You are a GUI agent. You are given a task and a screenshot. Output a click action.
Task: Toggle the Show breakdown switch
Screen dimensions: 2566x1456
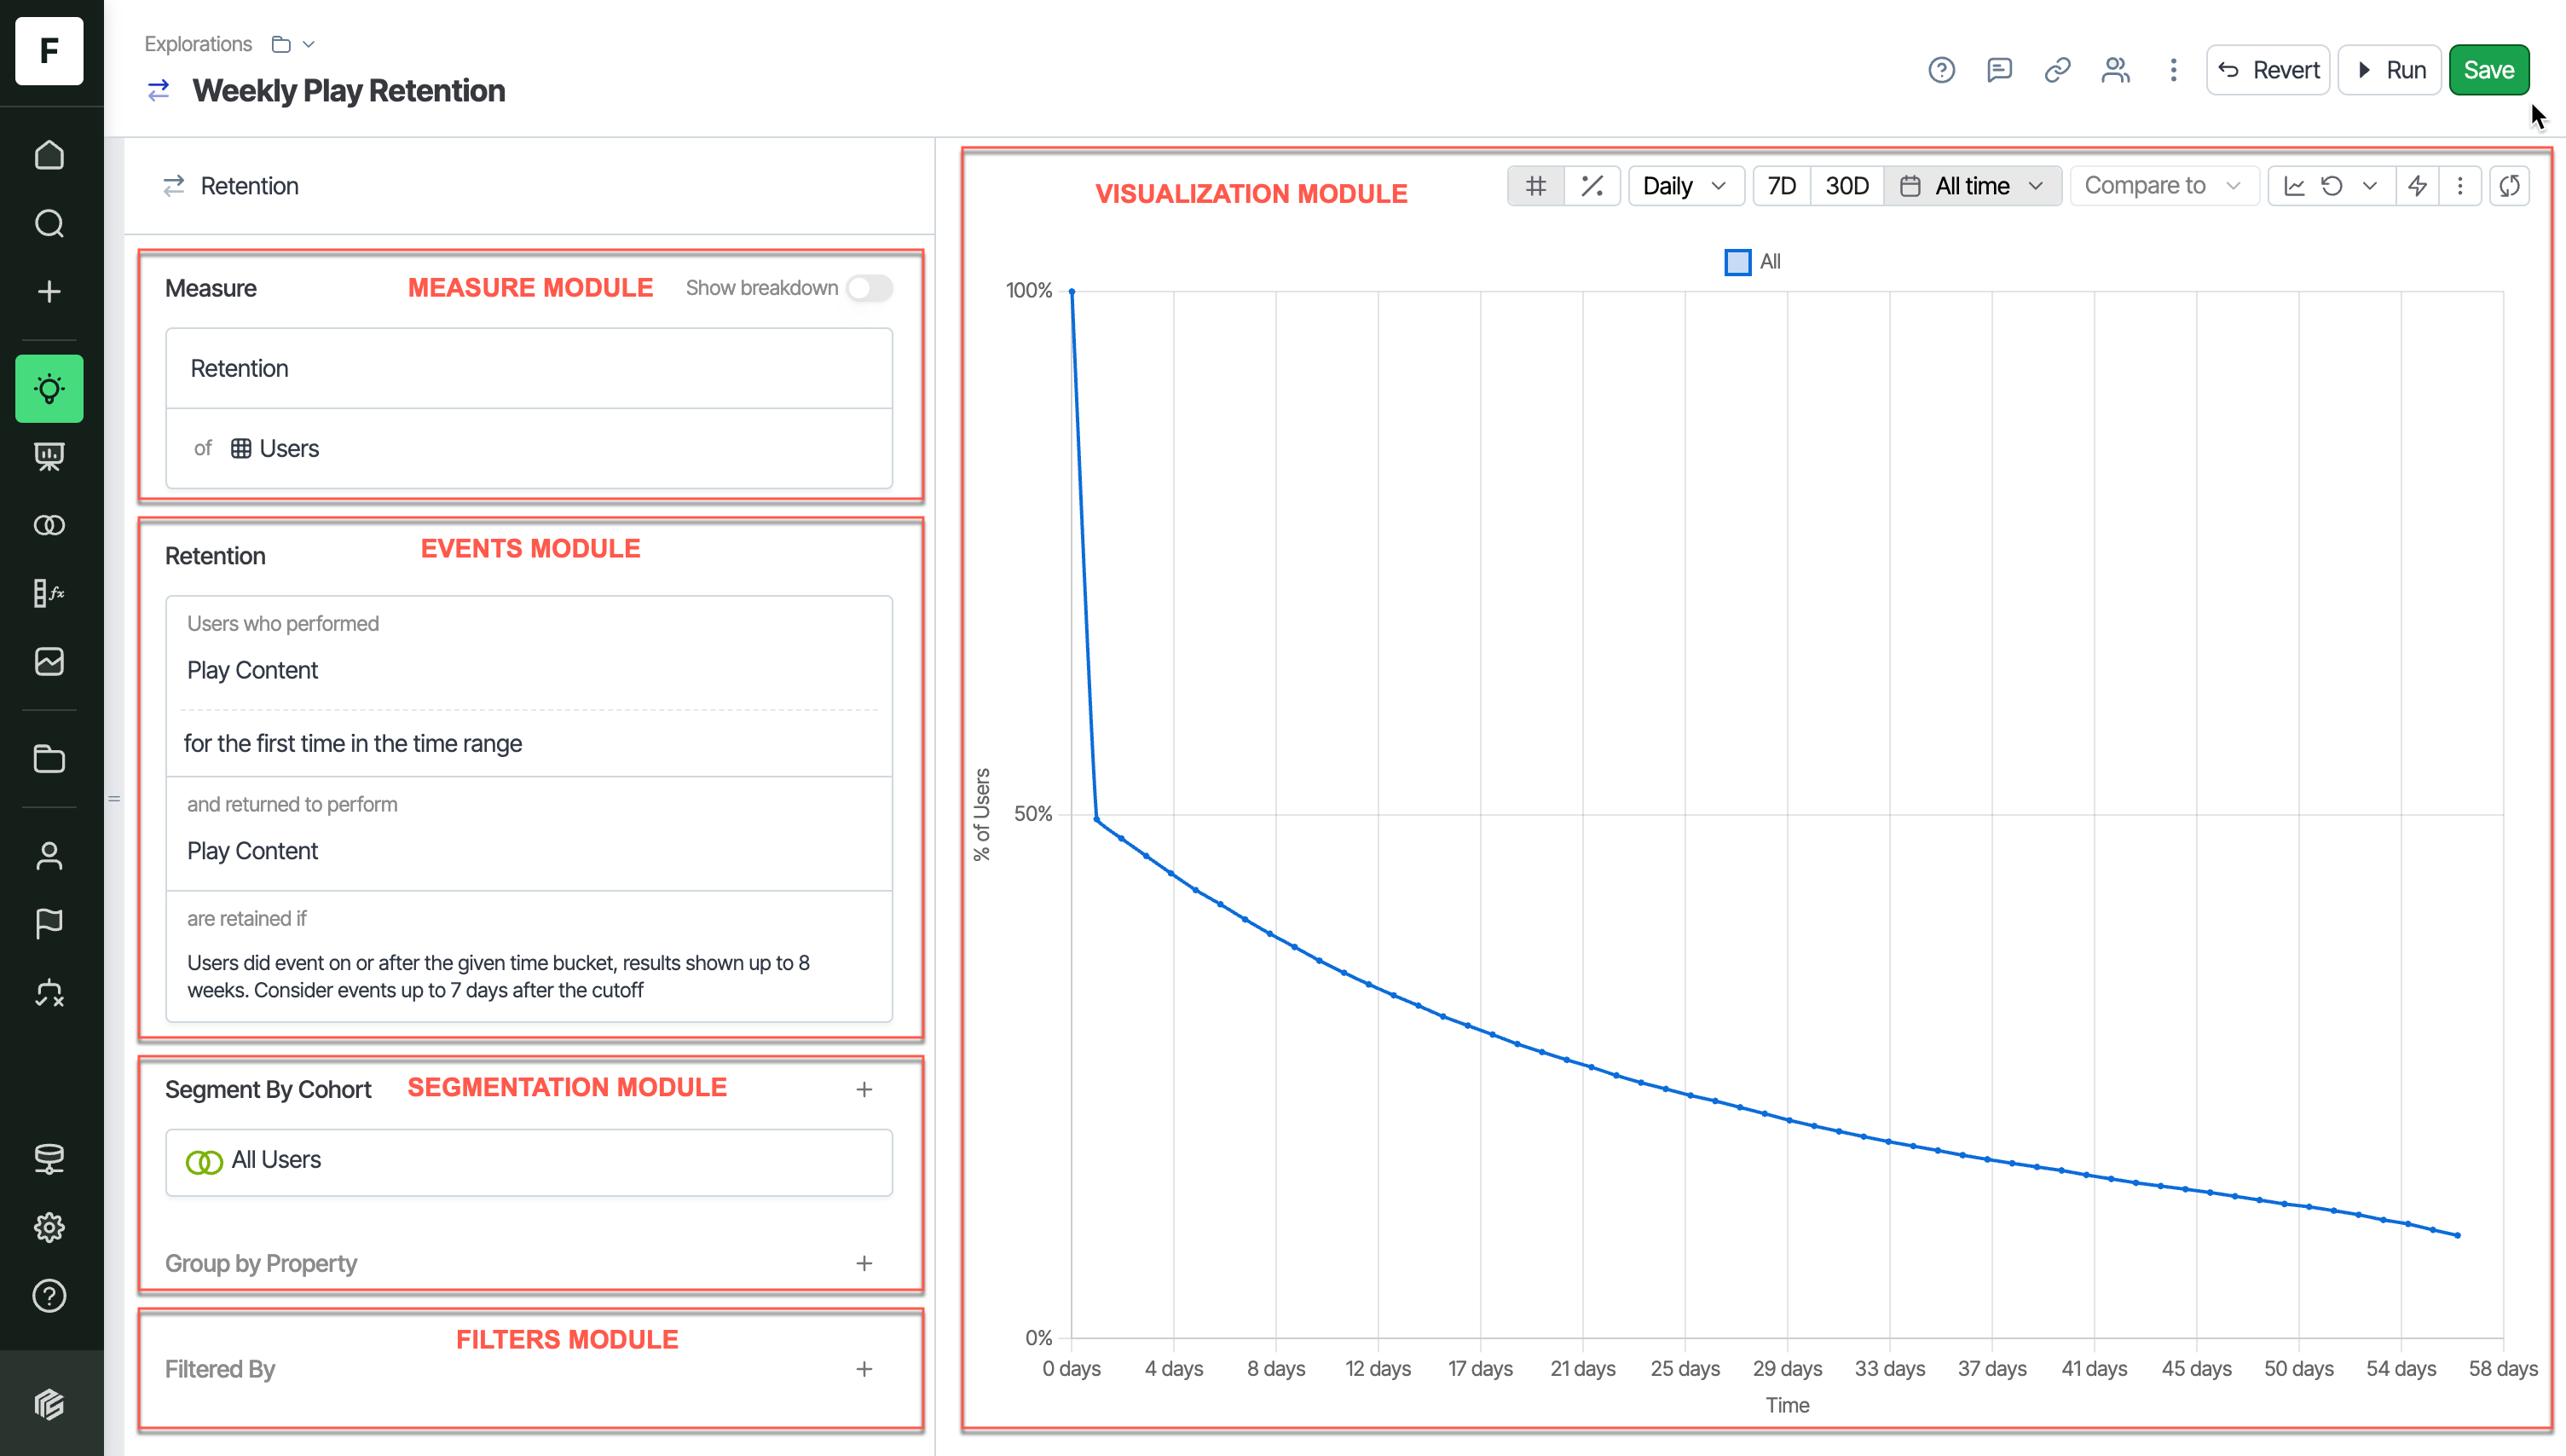pos(868,288)
